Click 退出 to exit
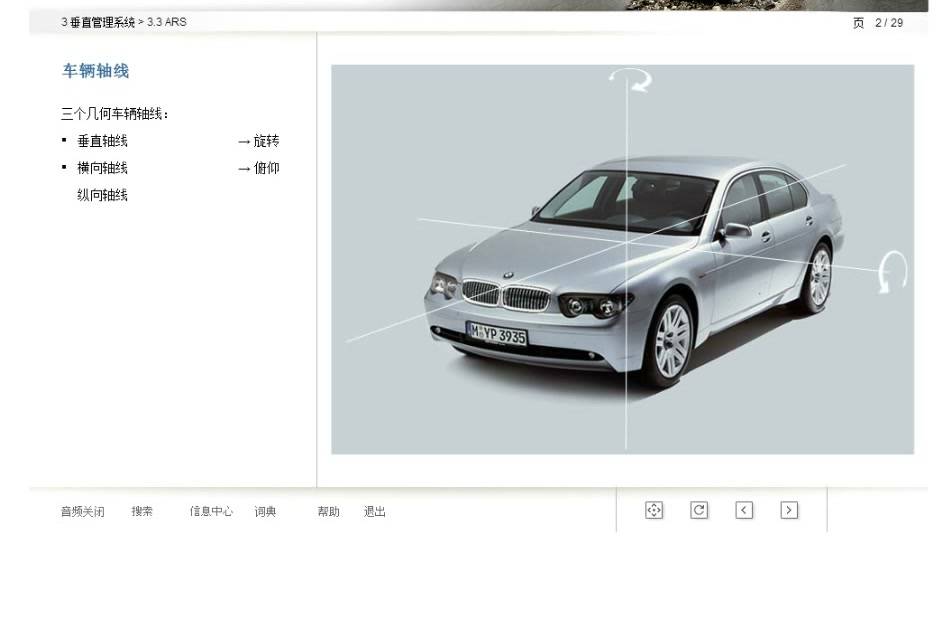 (x=375, y=511)
